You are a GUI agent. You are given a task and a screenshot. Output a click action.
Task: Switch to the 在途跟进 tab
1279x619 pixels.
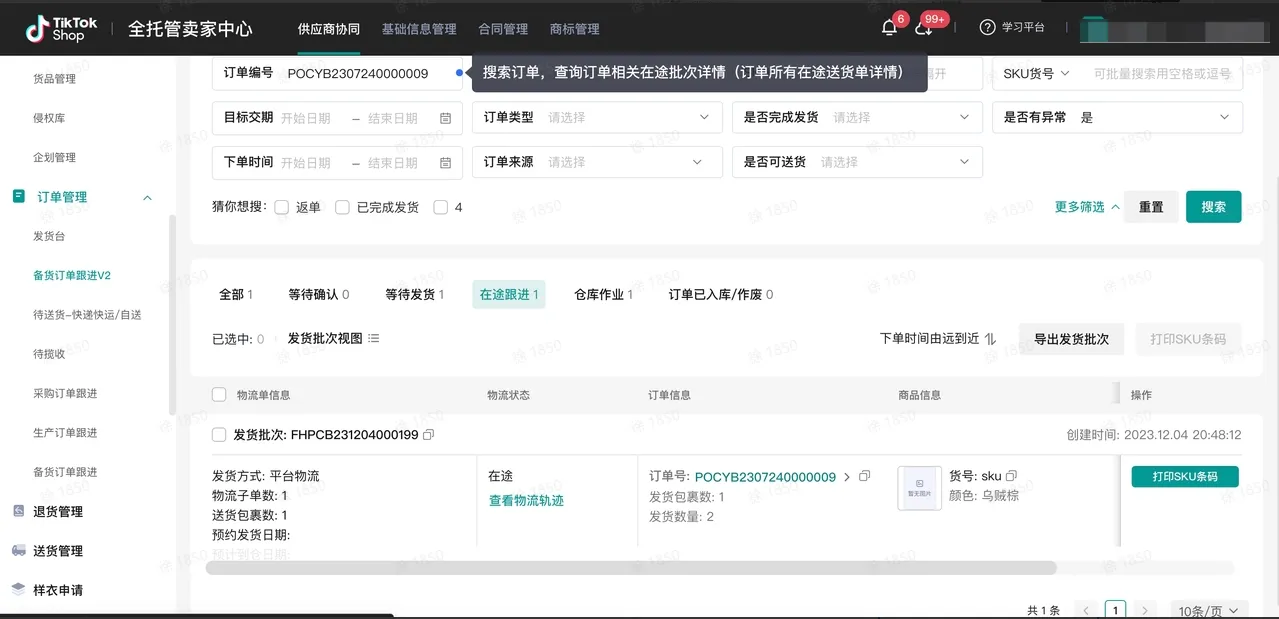tap(509, 295)
